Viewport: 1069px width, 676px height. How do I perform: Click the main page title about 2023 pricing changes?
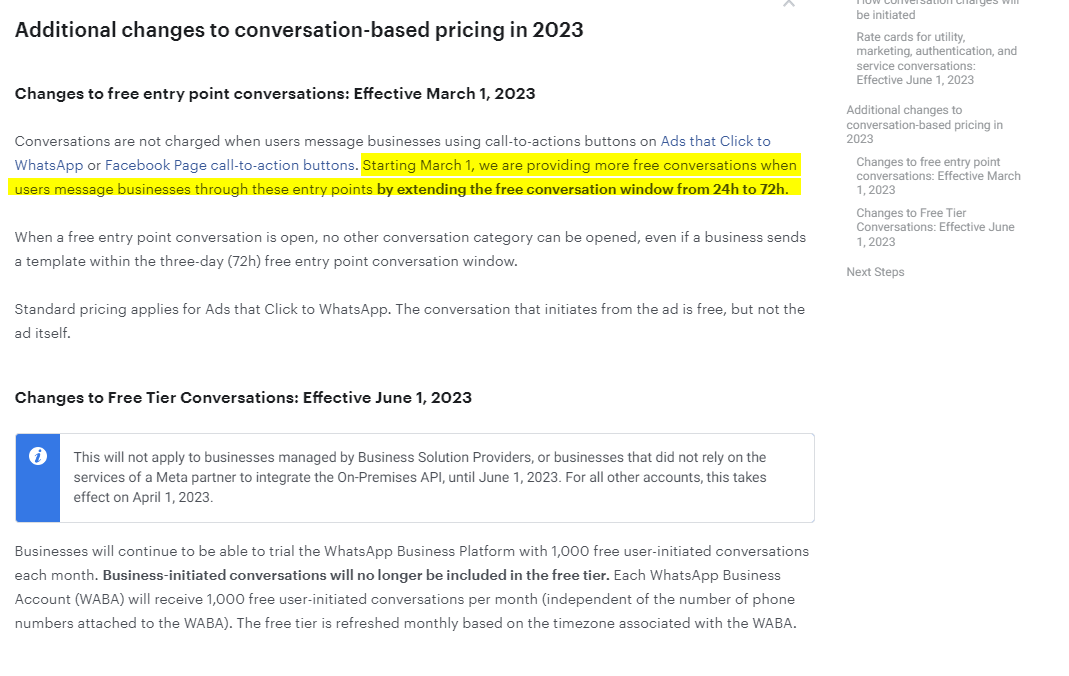(298, 30)
